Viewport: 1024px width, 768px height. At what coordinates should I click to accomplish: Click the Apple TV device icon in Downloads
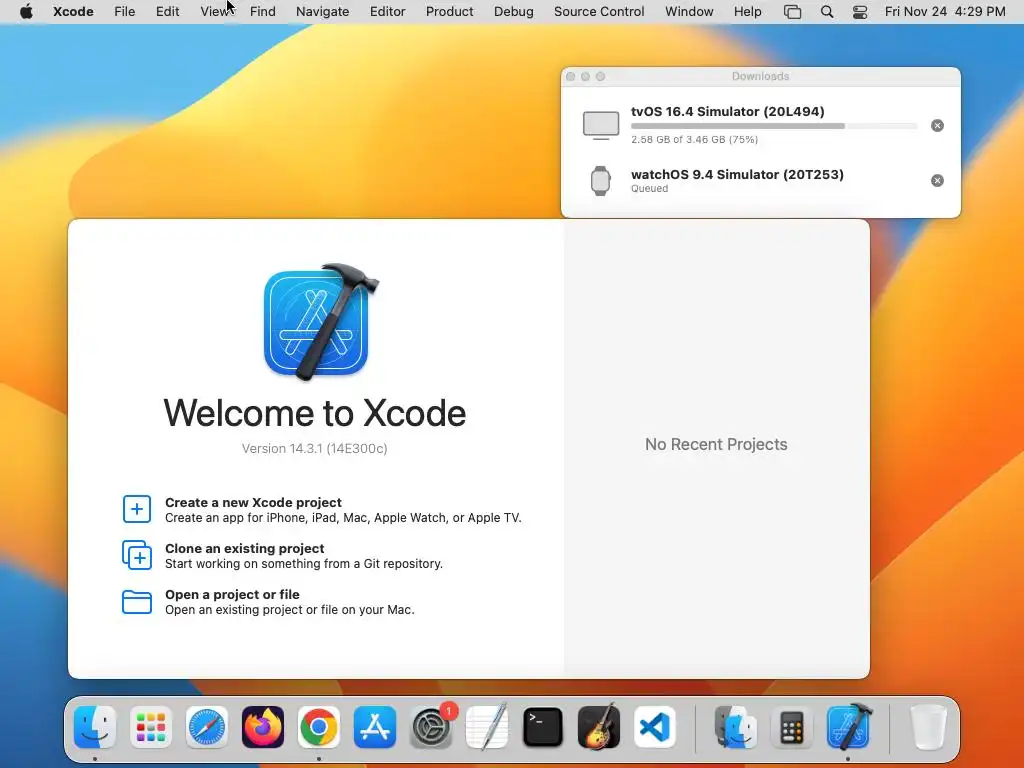tap(601, 125)
